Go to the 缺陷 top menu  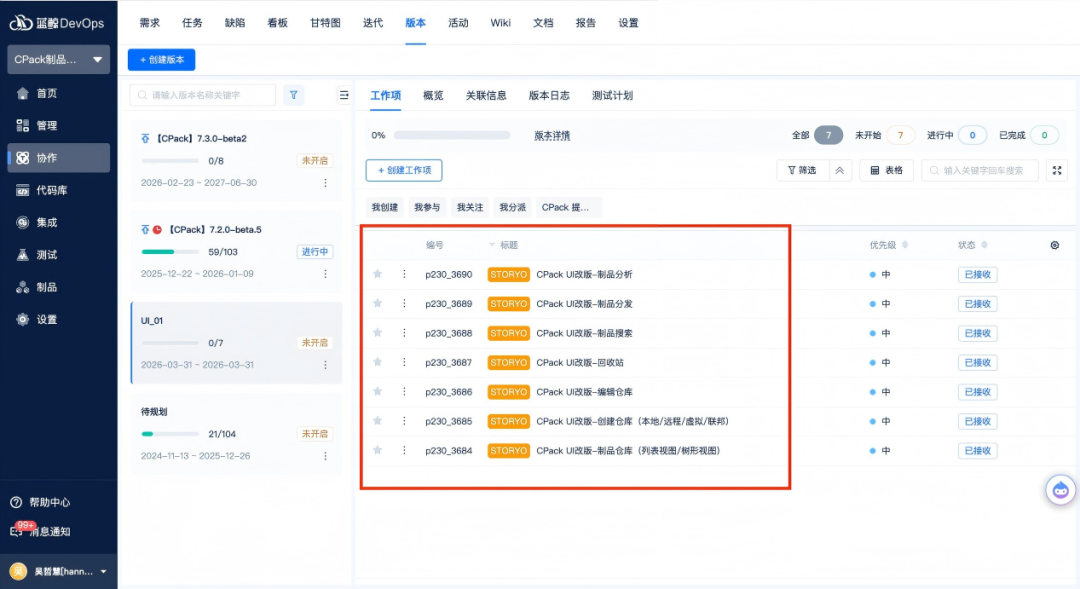coord(235,23)
